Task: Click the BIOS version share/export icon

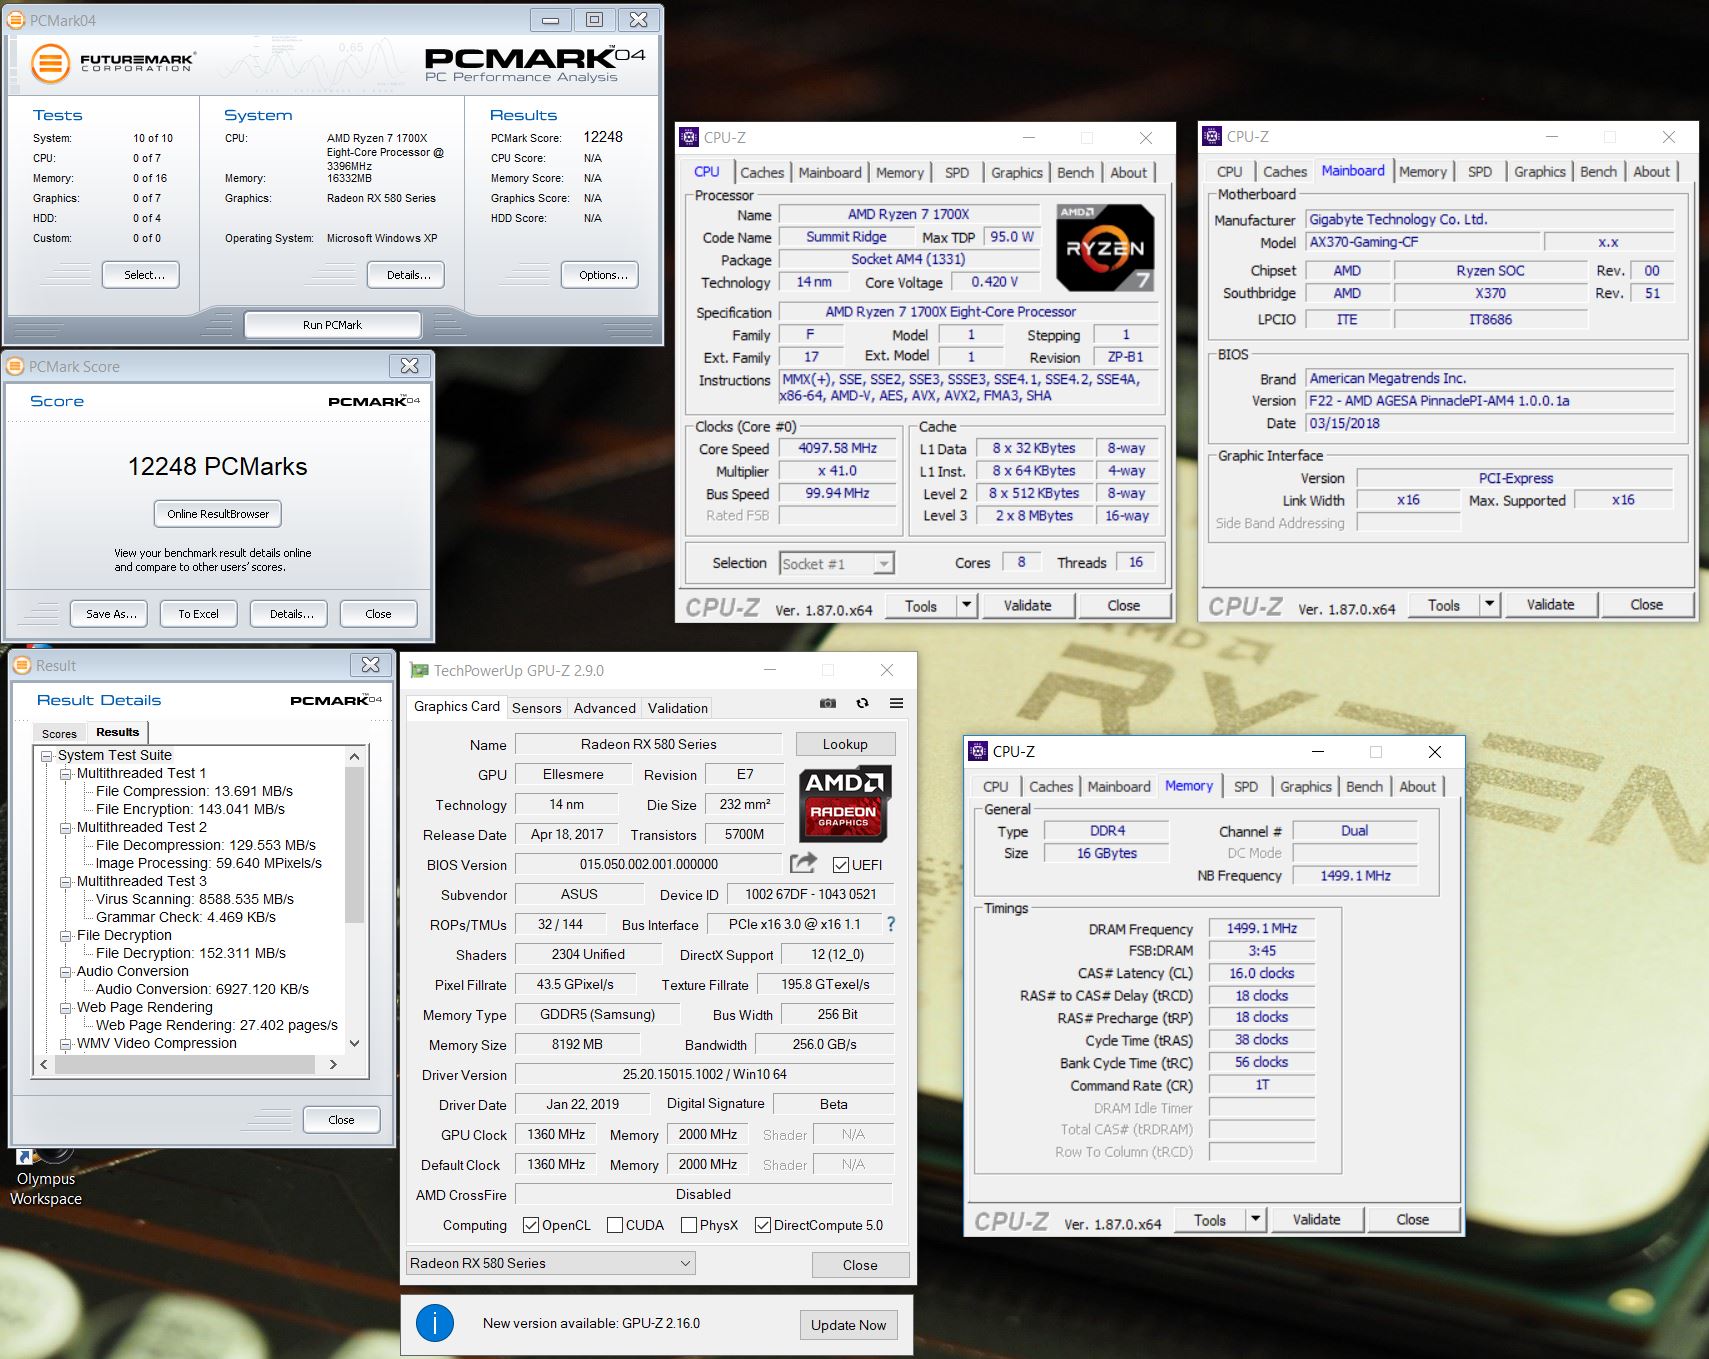Action: (x=803, y=863)
